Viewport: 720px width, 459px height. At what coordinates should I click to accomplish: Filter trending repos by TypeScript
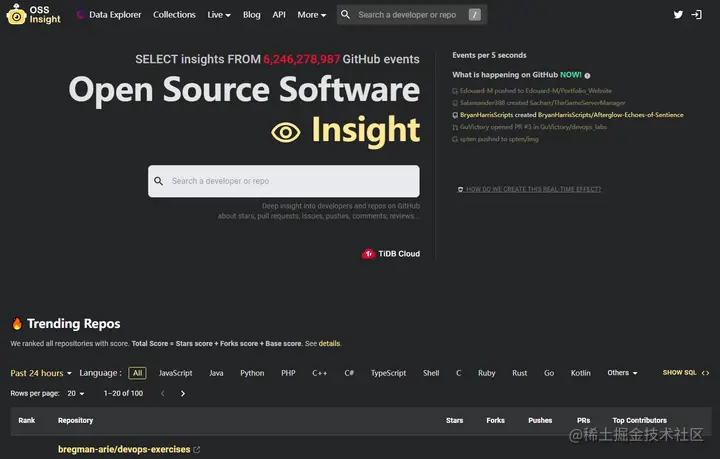[388, 373]
